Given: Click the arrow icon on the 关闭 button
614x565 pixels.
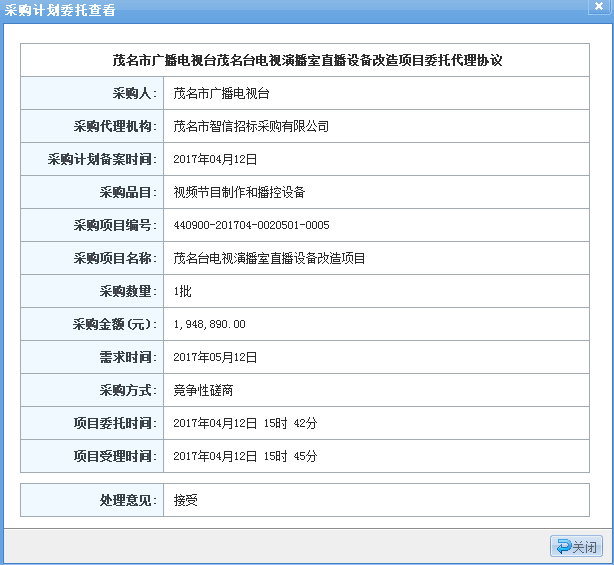Looking at the screenshot, I should 563,547.
